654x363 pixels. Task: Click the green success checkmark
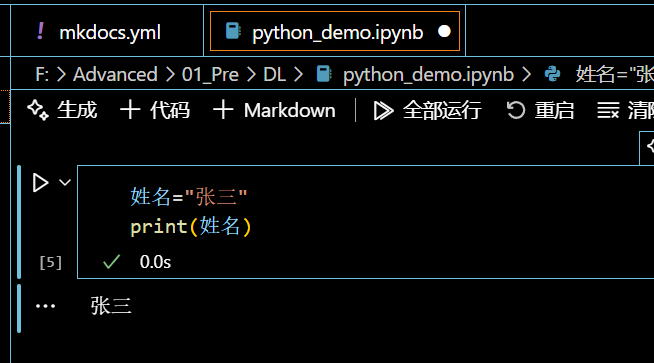point(111,262)
